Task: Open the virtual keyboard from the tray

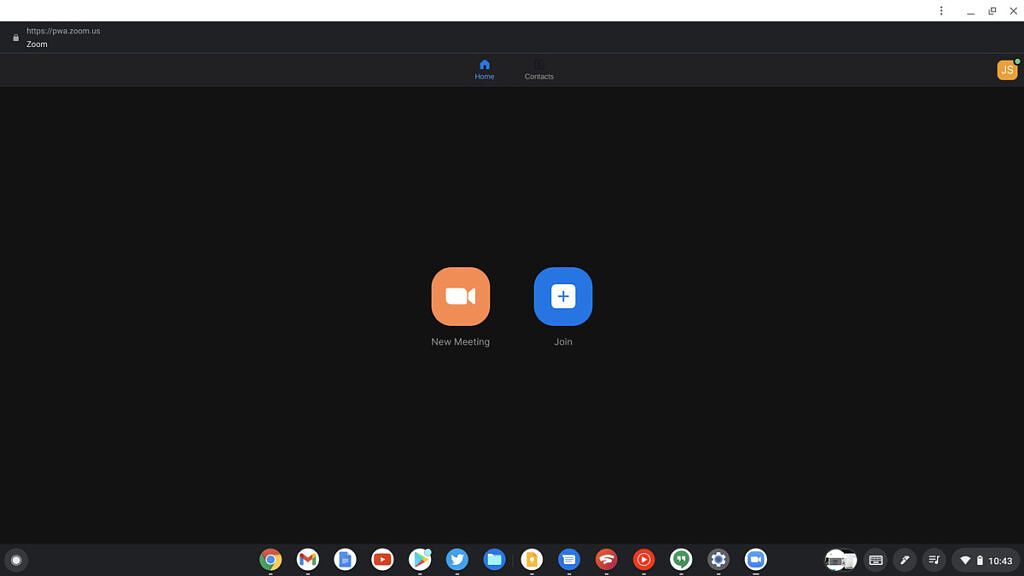Action: point(875,560)
